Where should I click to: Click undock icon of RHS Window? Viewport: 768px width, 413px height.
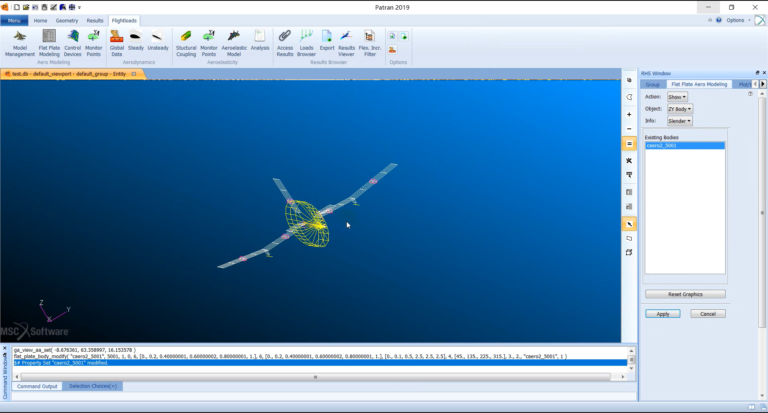click(x=757, y=73)
